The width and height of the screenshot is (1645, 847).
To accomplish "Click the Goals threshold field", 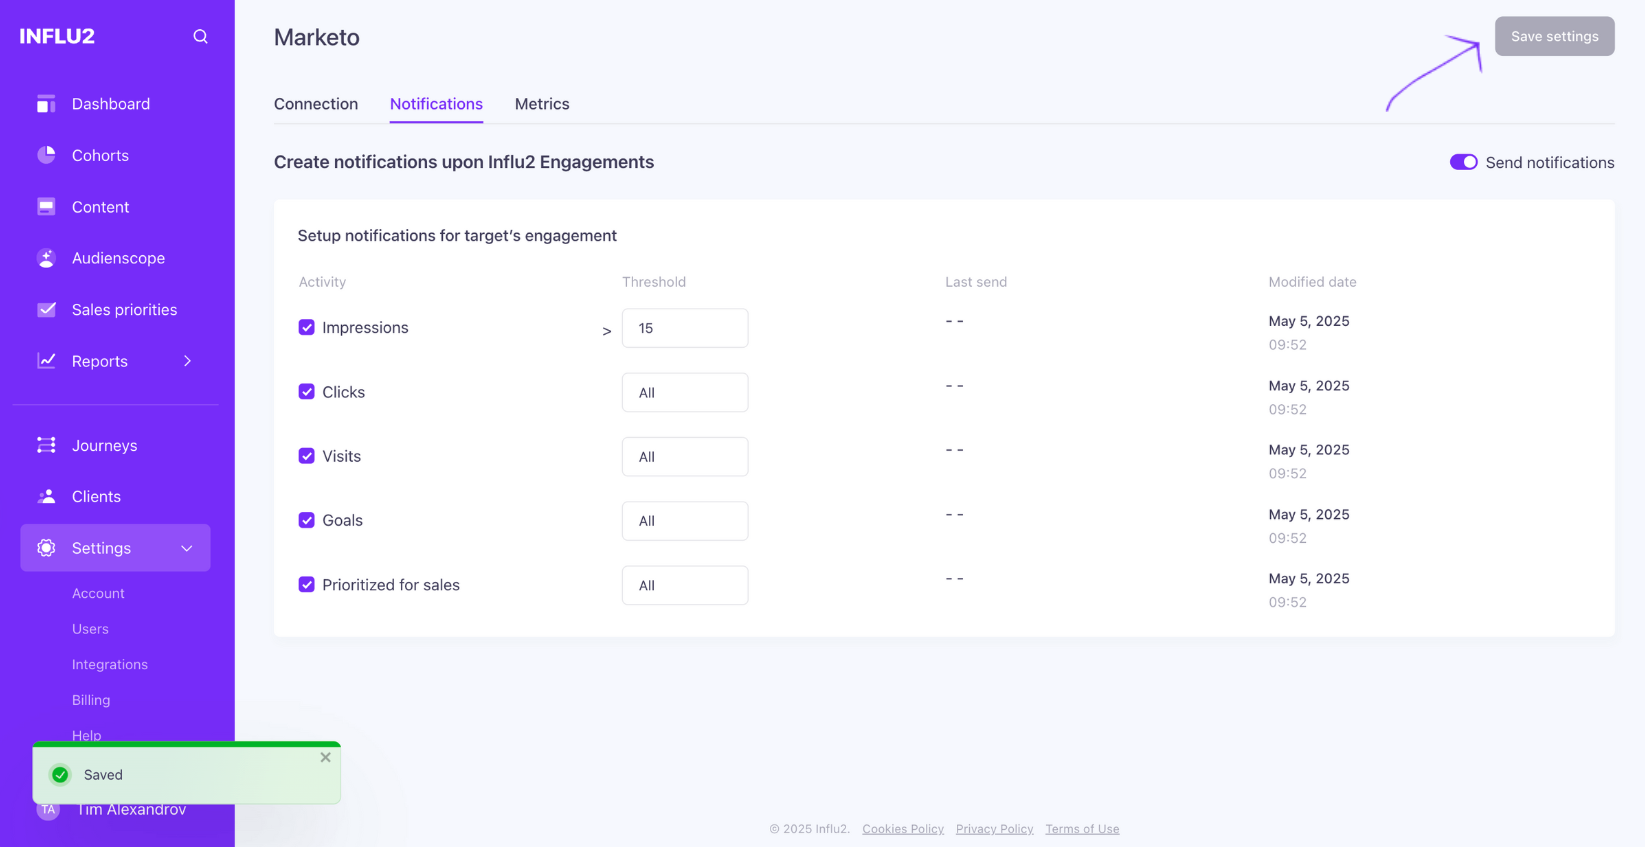I will [x=685, y=521].
